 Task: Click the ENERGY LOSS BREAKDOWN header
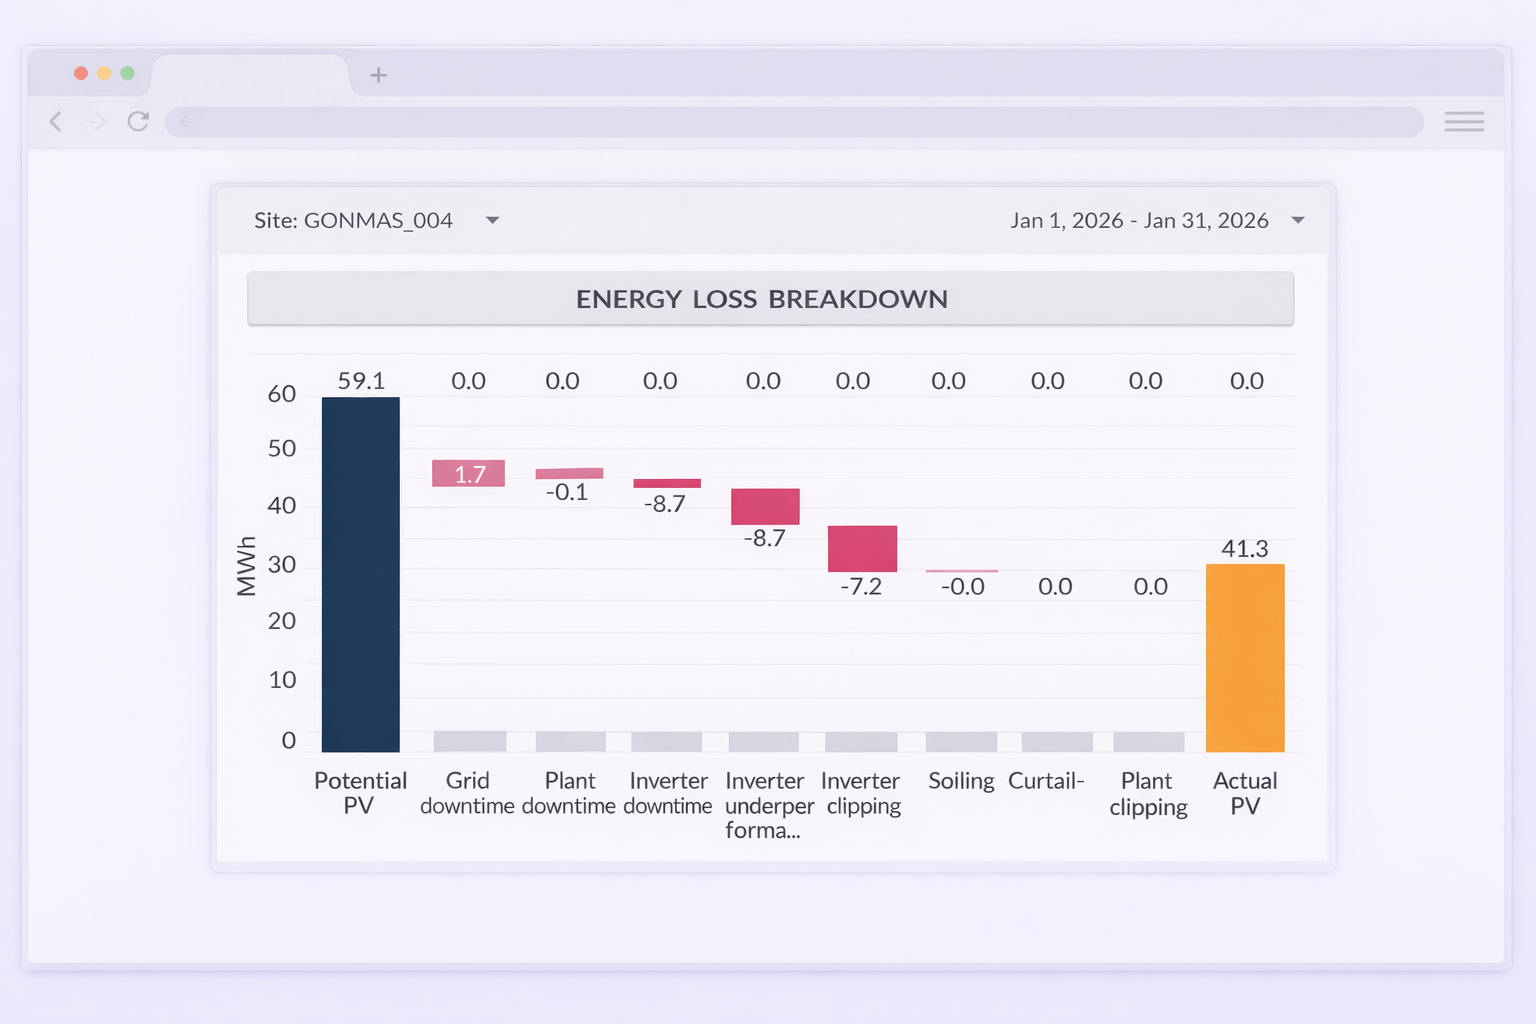click(771, 299)
